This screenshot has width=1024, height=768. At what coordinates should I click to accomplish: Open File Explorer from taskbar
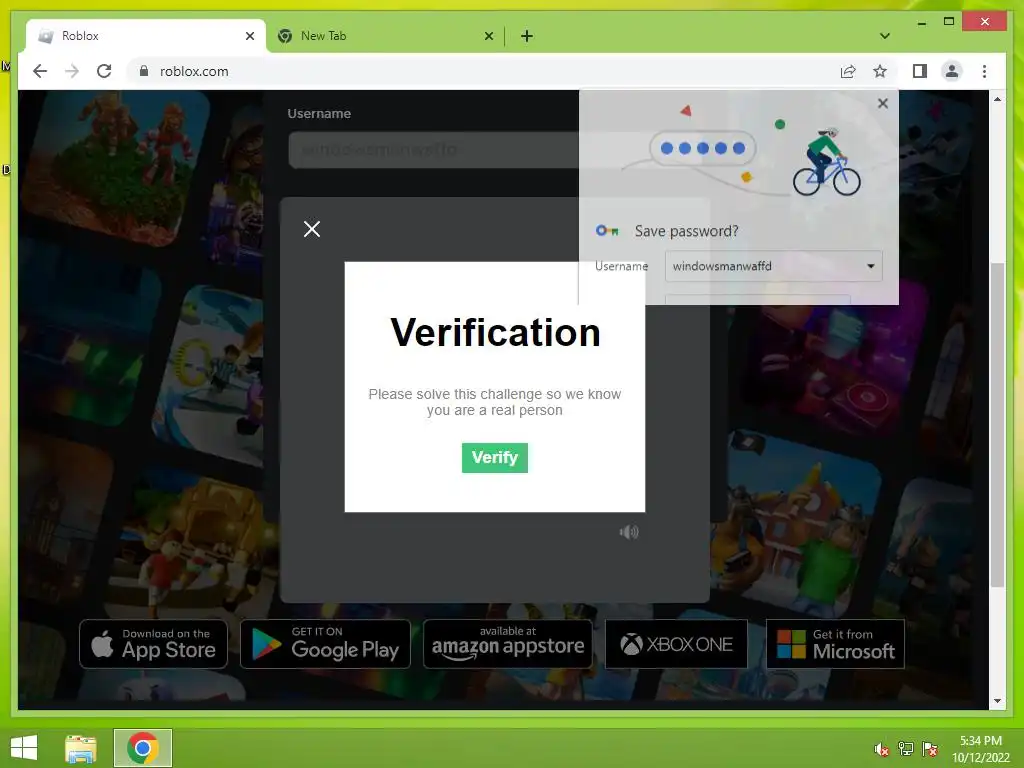tap(81, 748)
